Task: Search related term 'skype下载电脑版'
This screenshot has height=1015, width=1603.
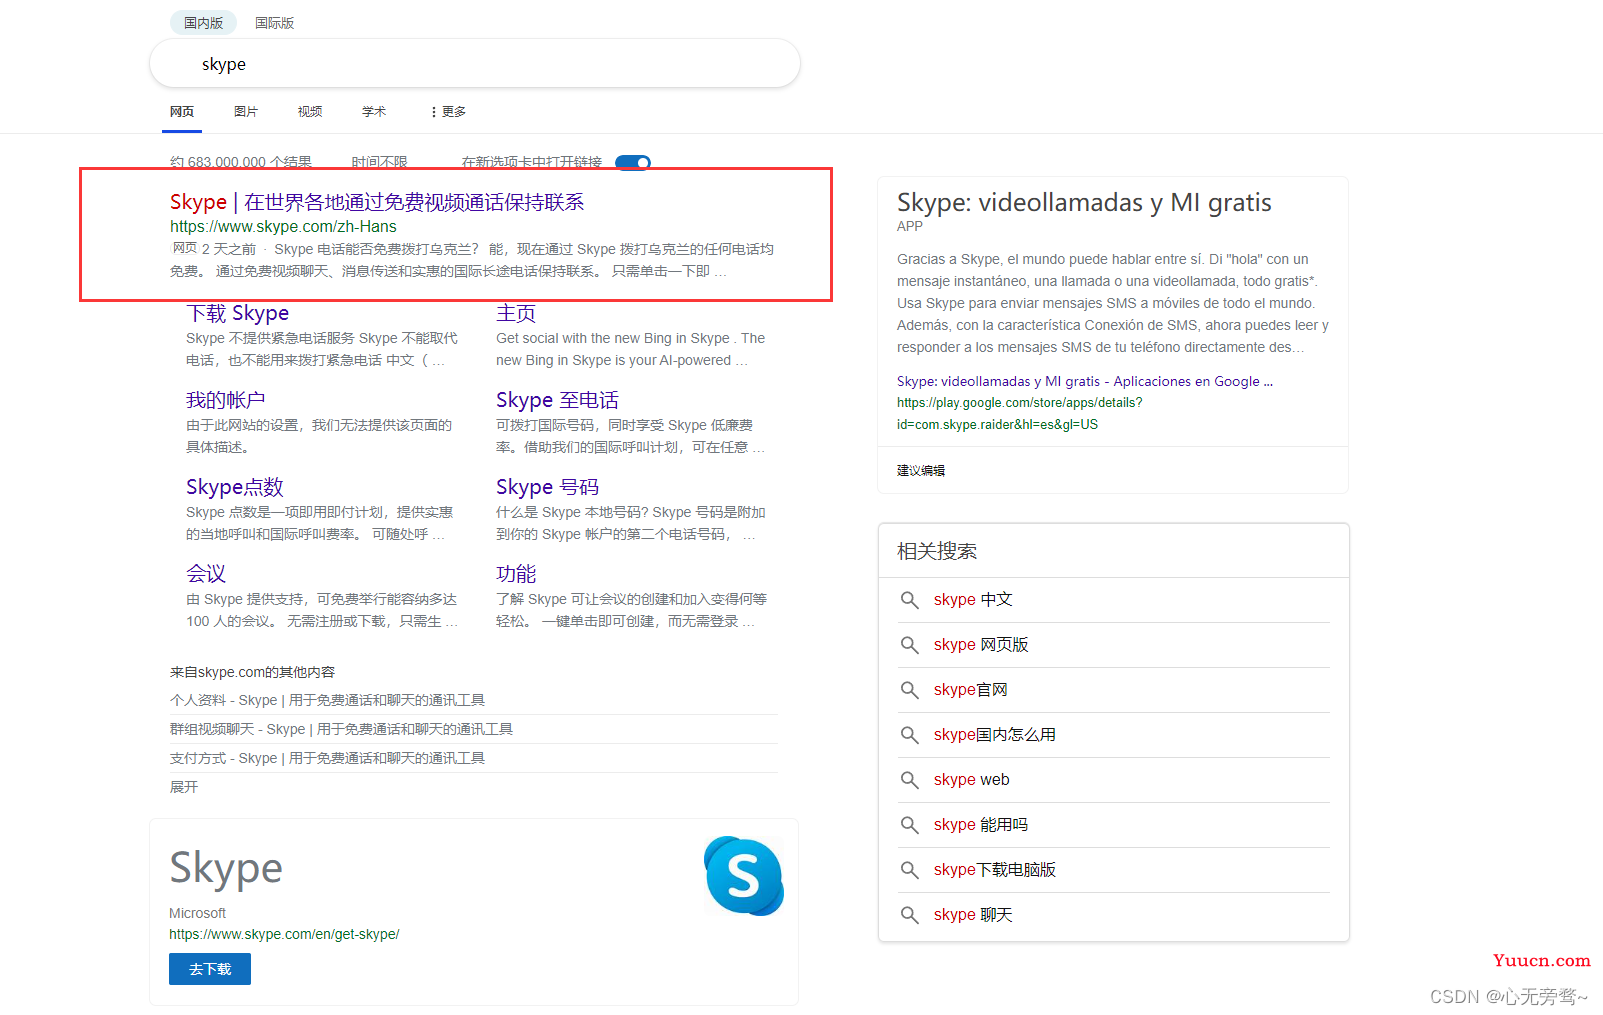Action: coord(995,870)
